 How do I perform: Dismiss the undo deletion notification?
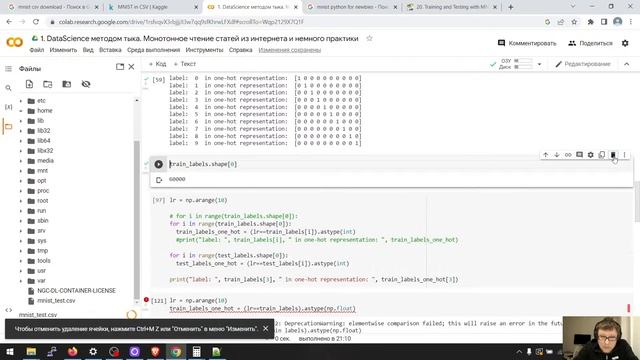[266, 328]
